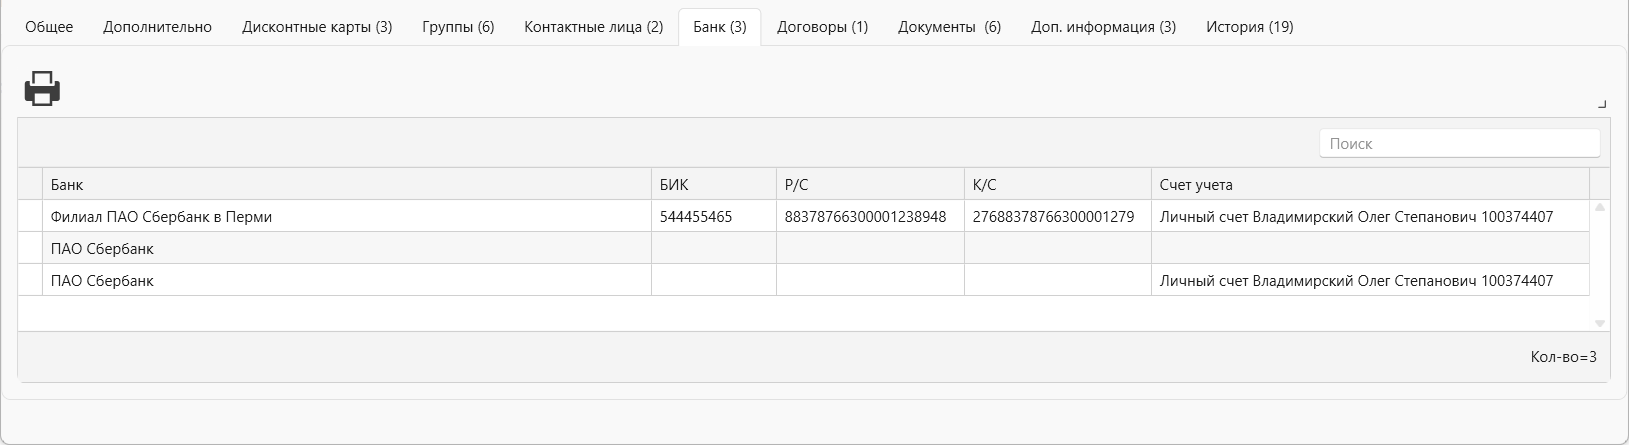1629x445 pixels.
Task: Switch to Группы (6) tab
Action: click(x=458, y=27)
